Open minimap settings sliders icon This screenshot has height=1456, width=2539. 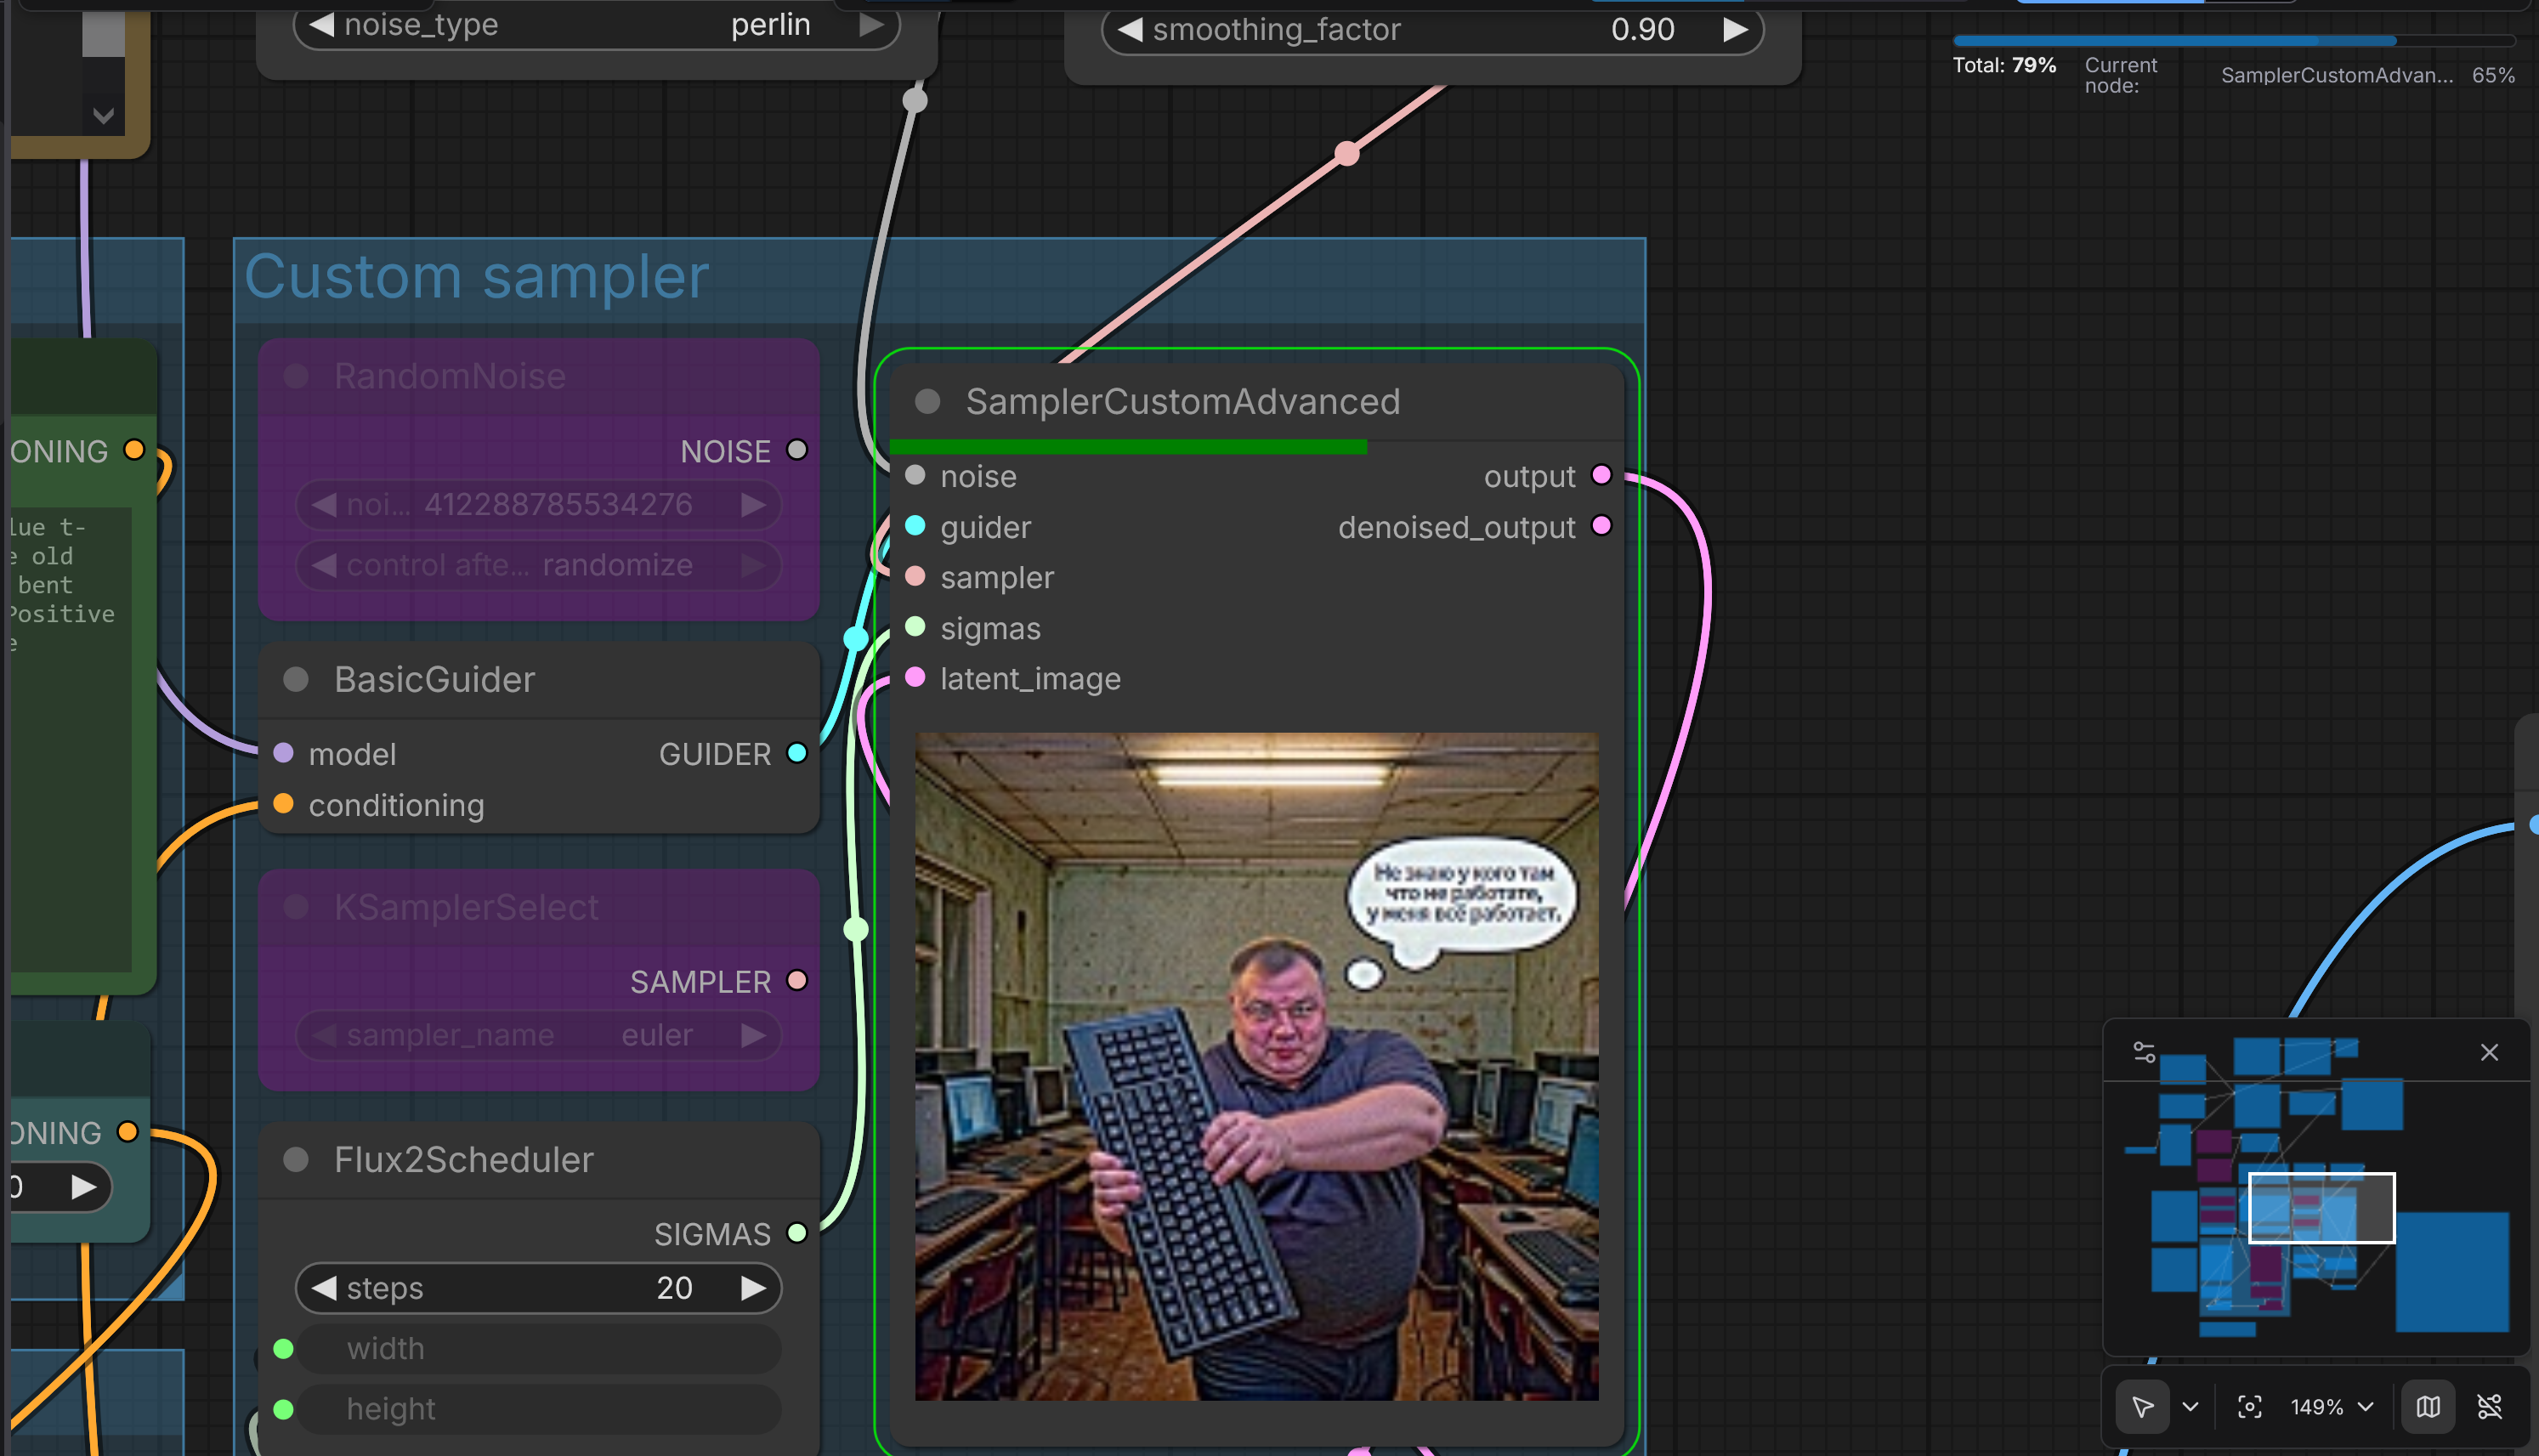2144,1052
